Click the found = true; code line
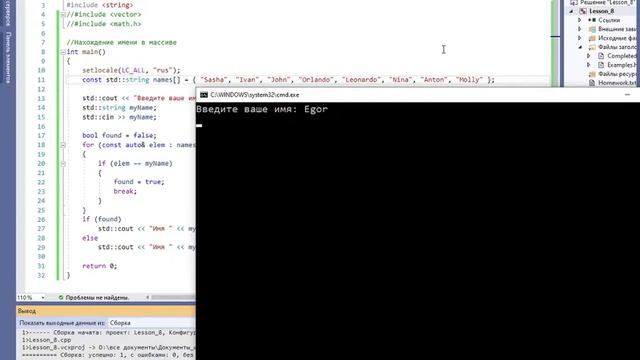The image size is (640, 360). [x=139, y=182]
